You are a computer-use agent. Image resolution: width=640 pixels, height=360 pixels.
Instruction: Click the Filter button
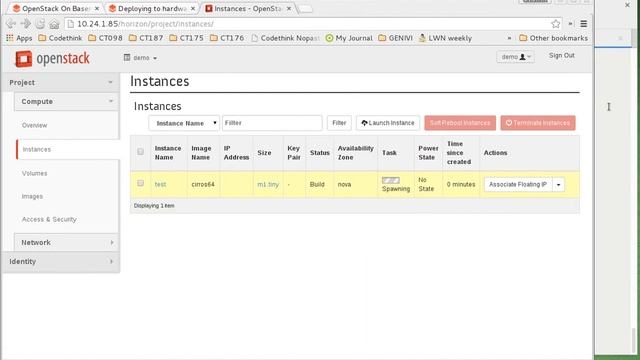(x=339, y=123)
